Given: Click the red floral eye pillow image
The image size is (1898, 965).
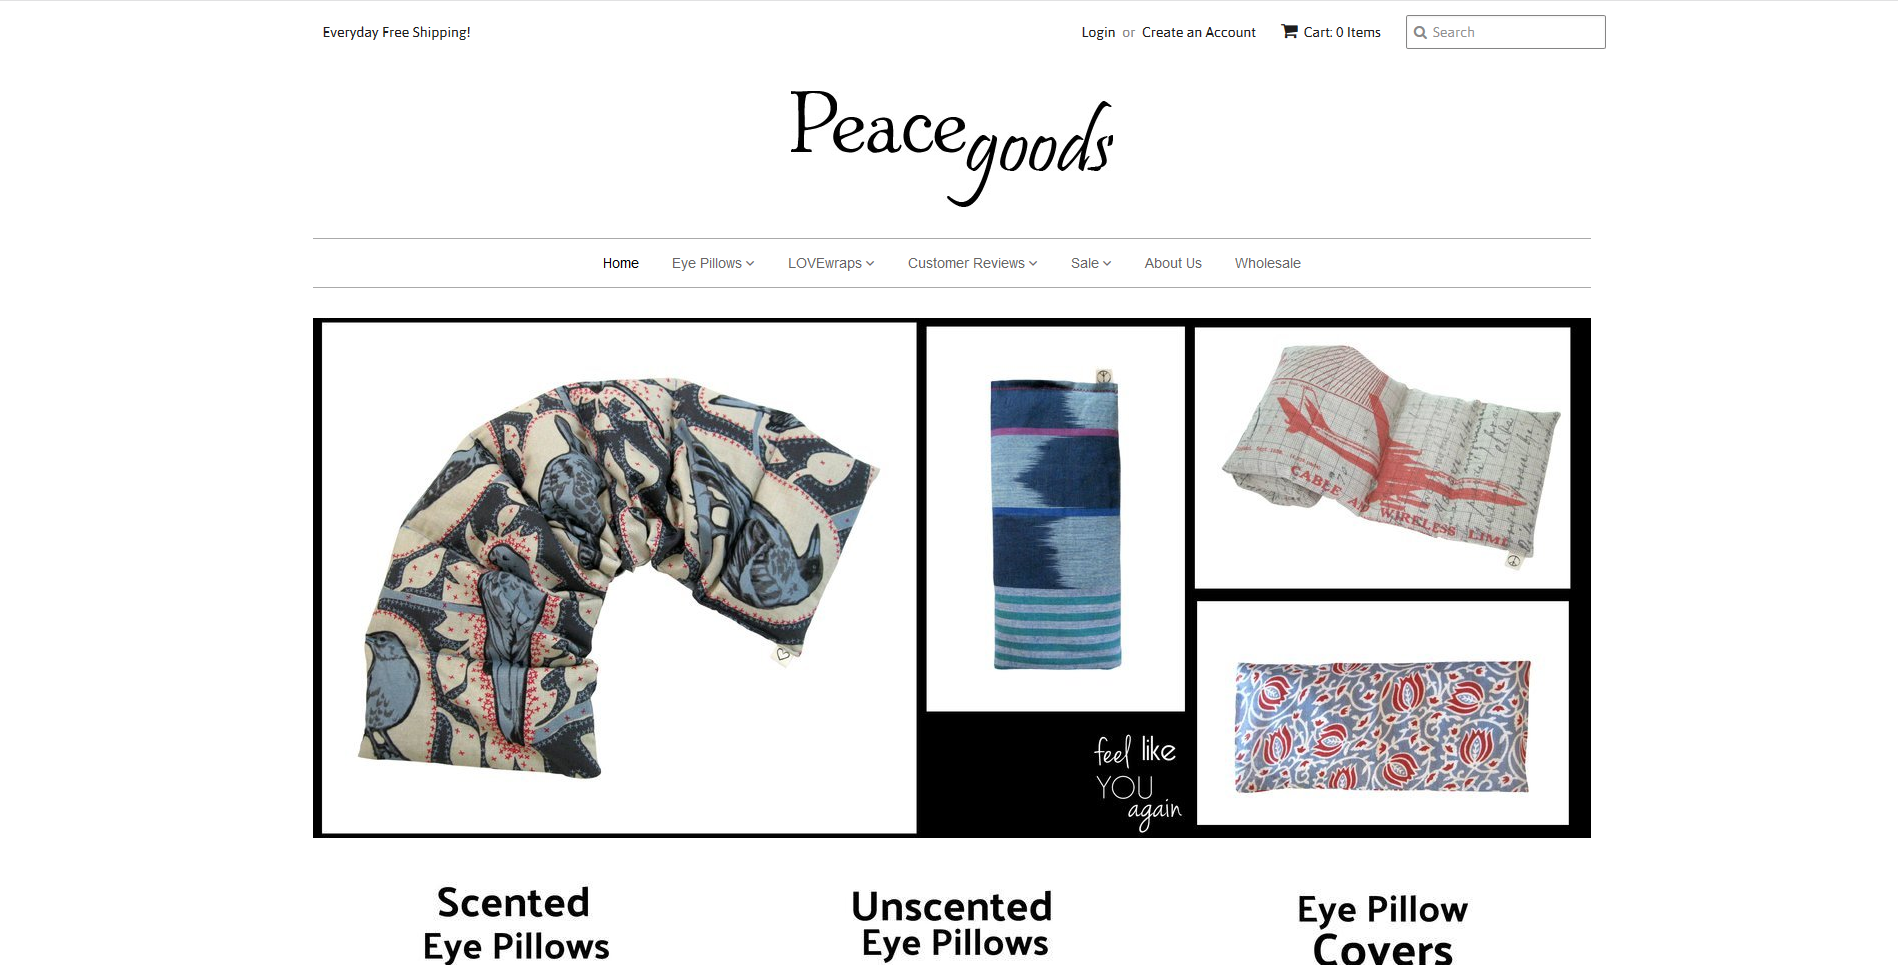Looking at the screenshot, I should (x=1382, y=713).
